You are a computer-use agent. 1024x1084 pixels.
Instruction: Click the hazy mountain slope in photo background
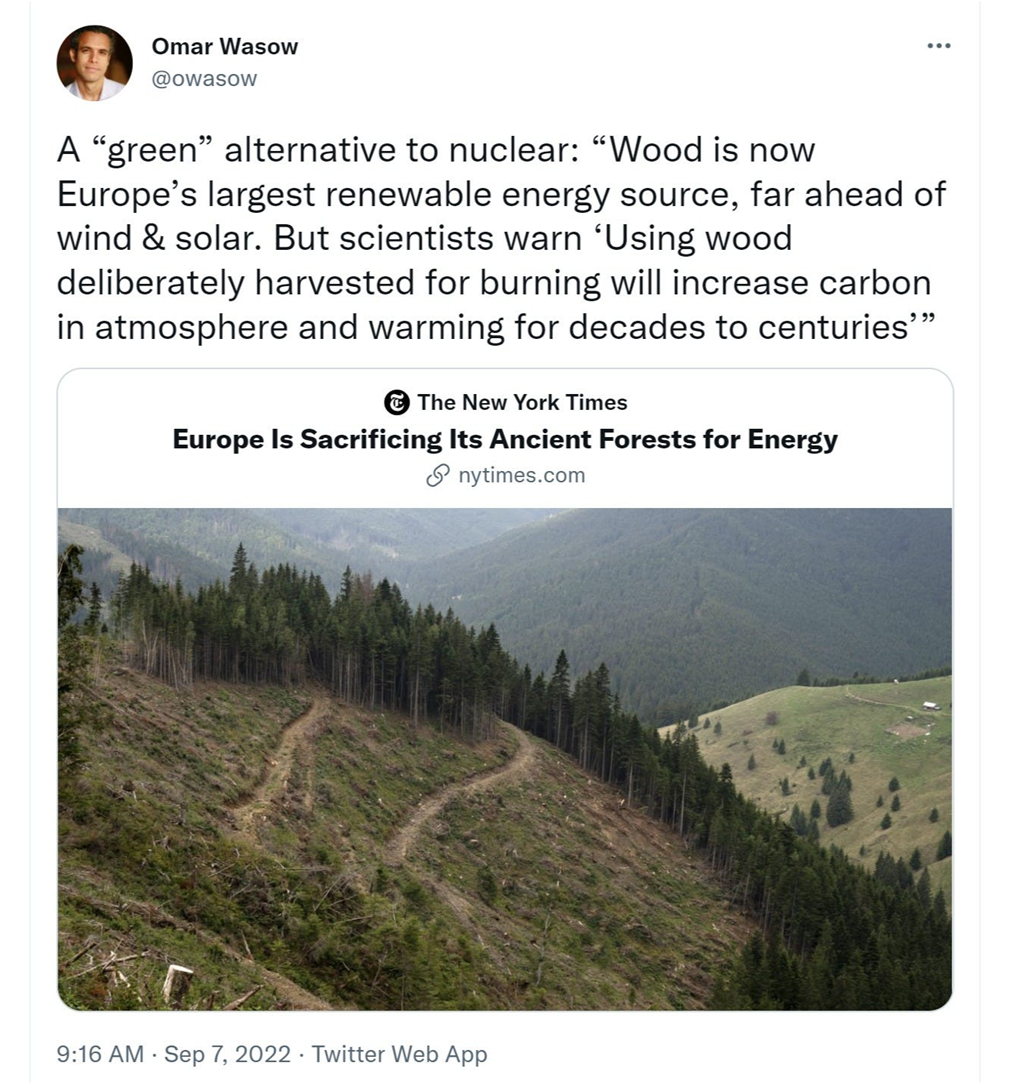(x=691, y=588)
